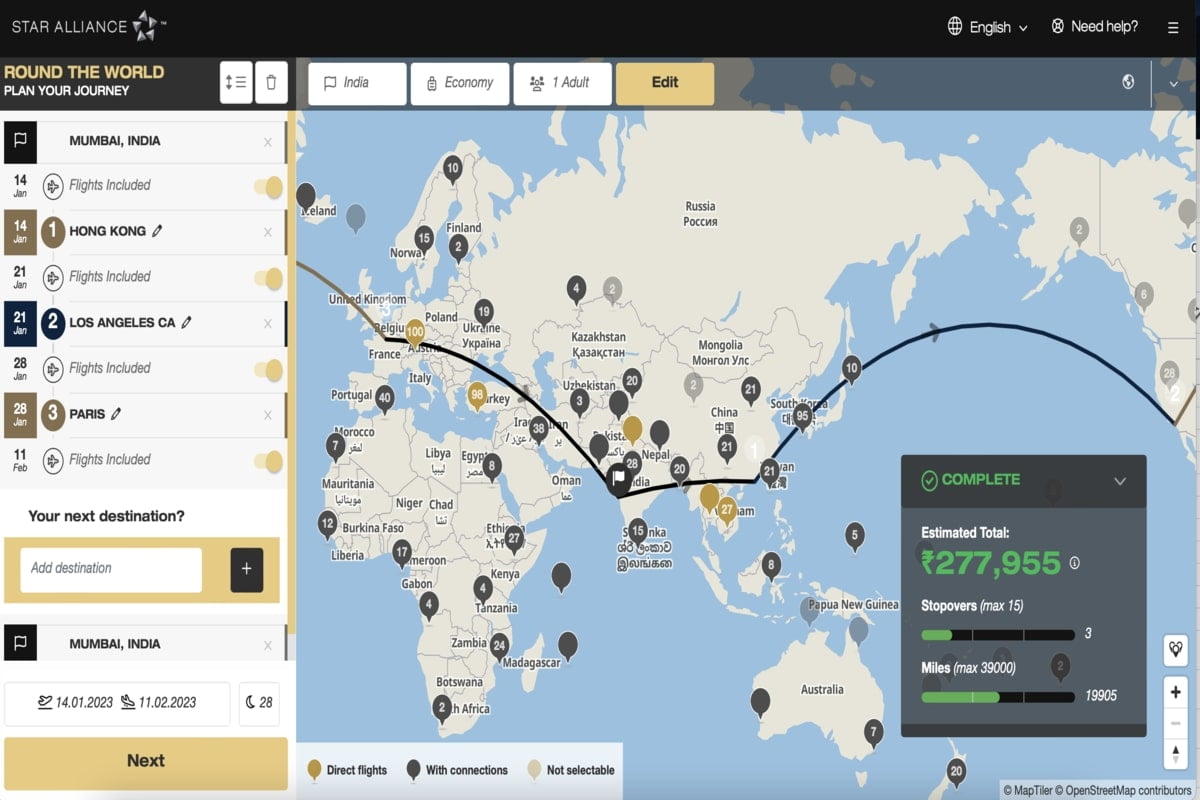Click the Stopovers progress bar
Viewport: 1200px width, 800px height.
[998, 635]
